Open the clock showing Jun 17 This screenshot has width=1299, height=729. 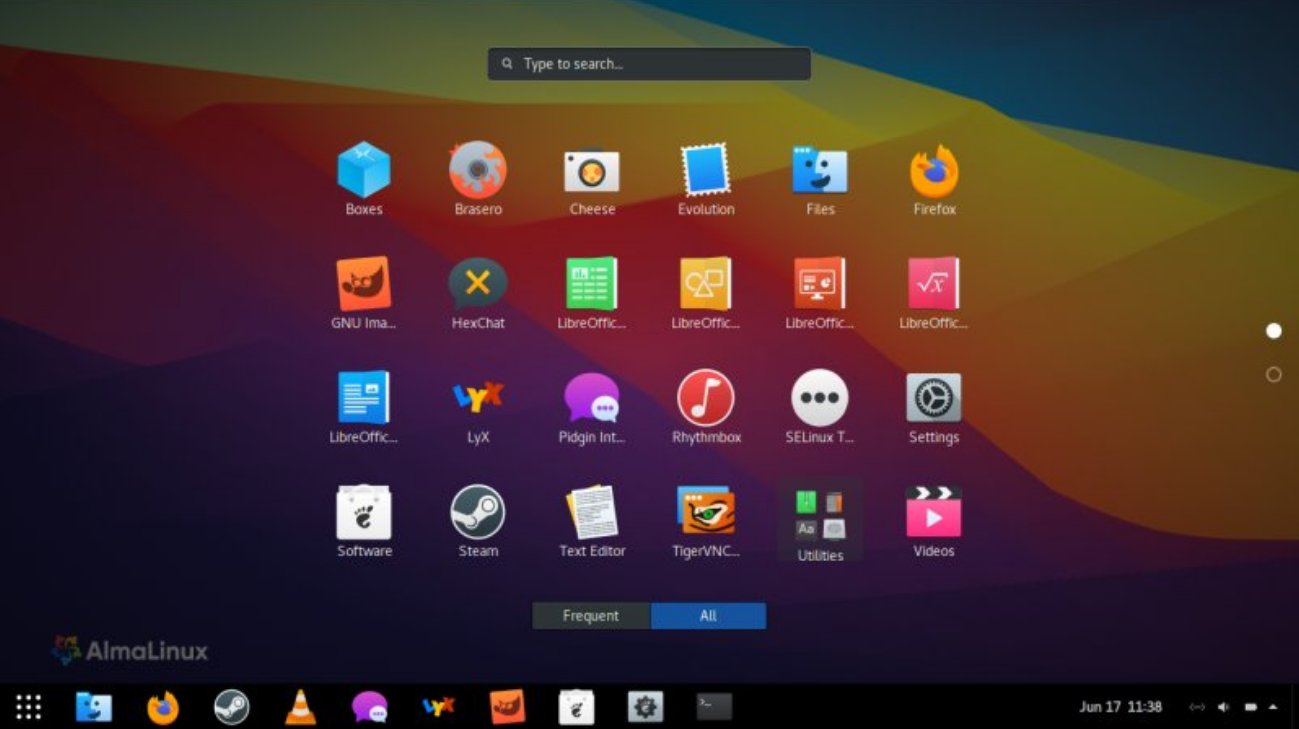coord(1123,706)
